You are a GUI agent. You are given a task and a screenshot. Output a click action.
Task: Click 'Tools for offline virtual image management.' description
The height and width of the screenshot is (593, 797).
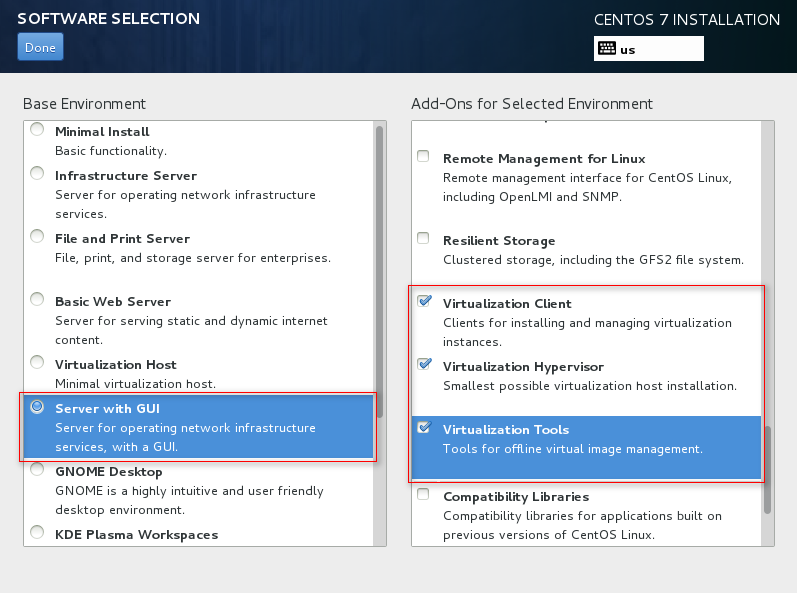tap(573, 449)
